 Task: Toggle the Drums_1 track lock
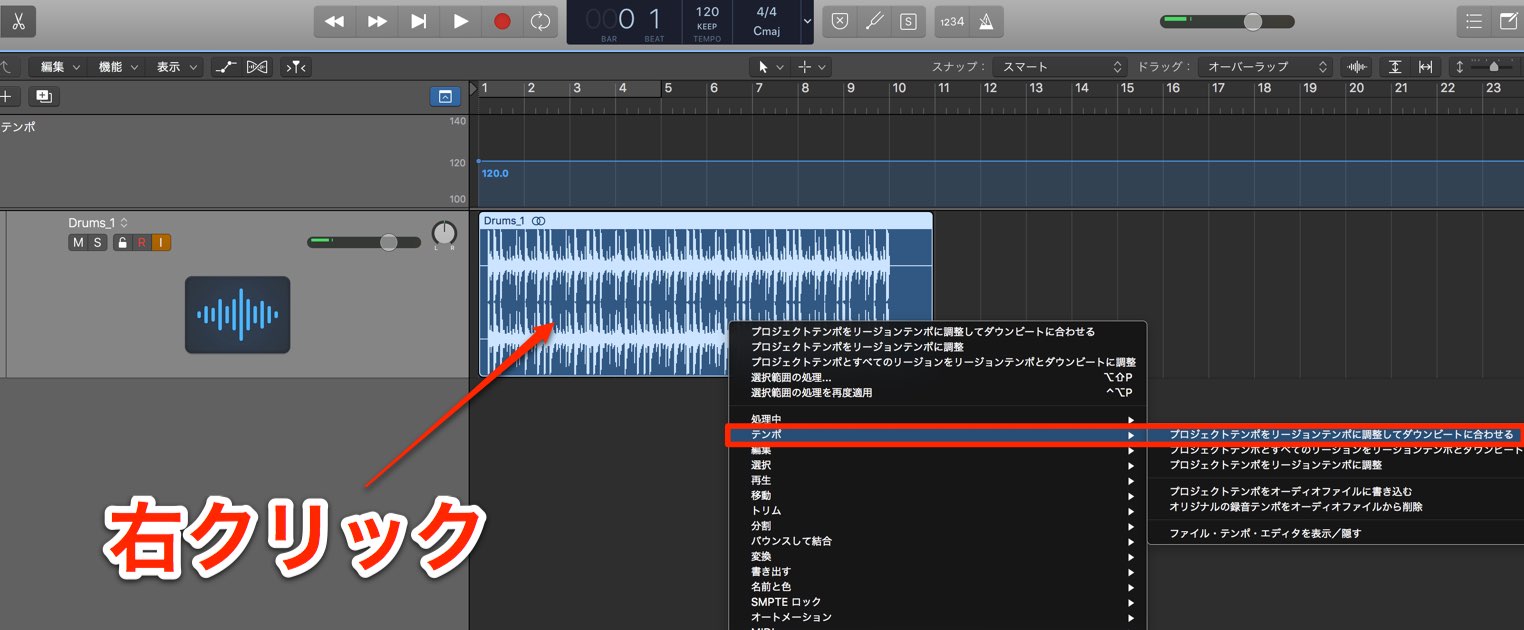[x=122, y=243]
